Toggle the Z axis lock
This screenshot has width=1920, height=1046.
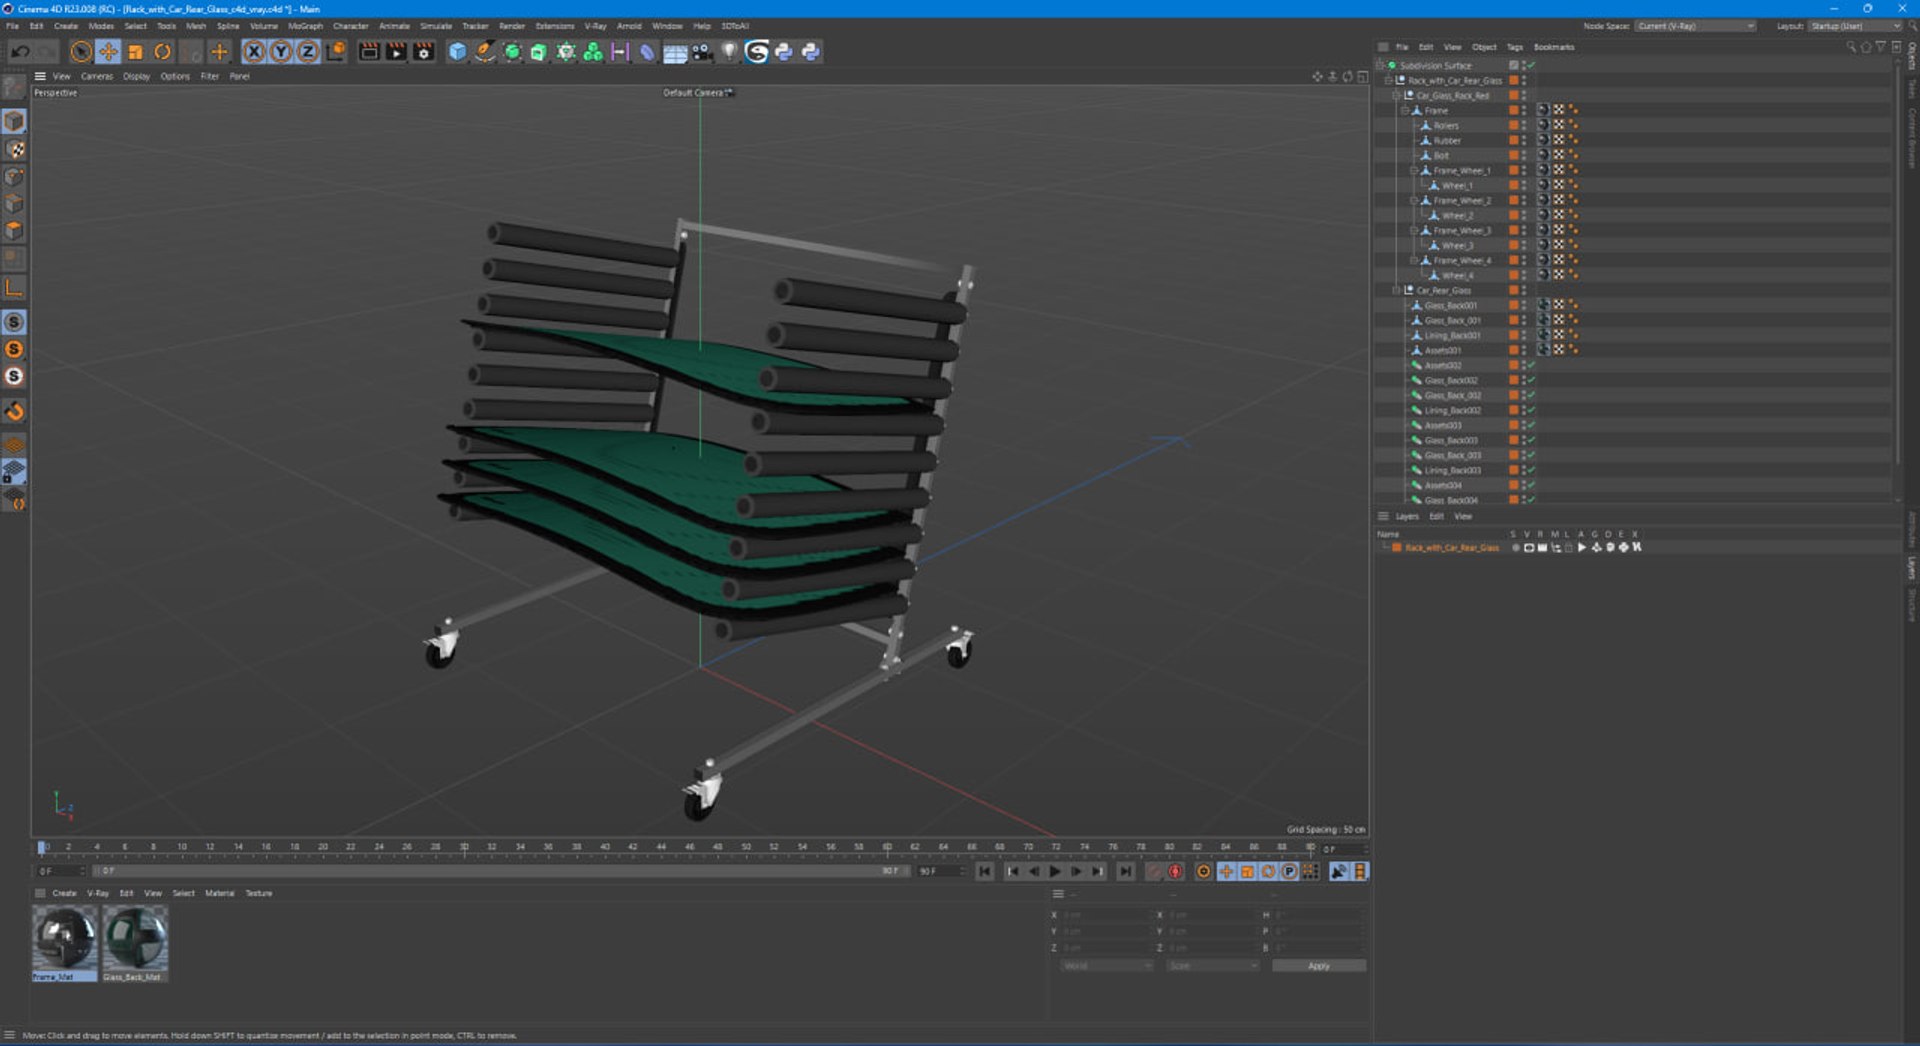308,52
